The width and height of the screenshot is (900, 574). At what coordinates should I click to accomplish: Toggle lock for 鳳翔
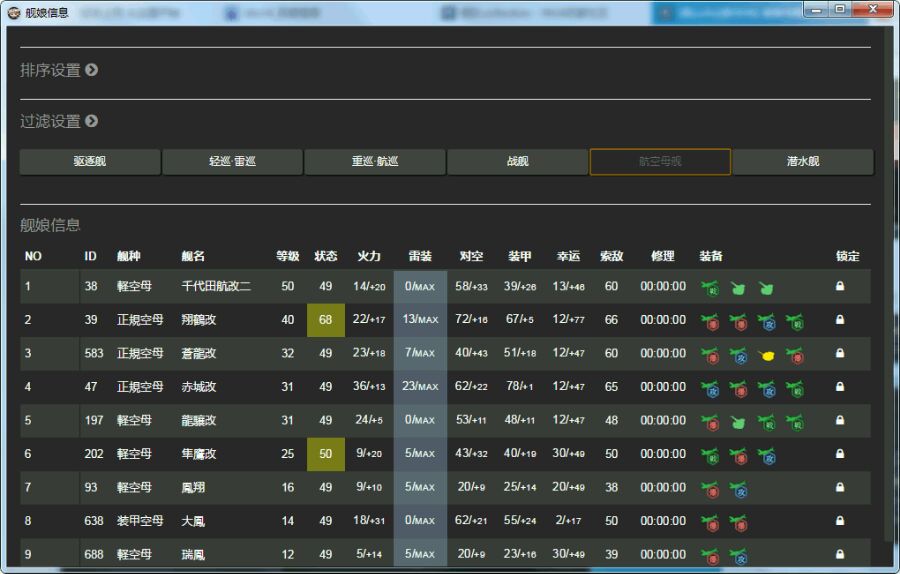[x=840, y=487]
